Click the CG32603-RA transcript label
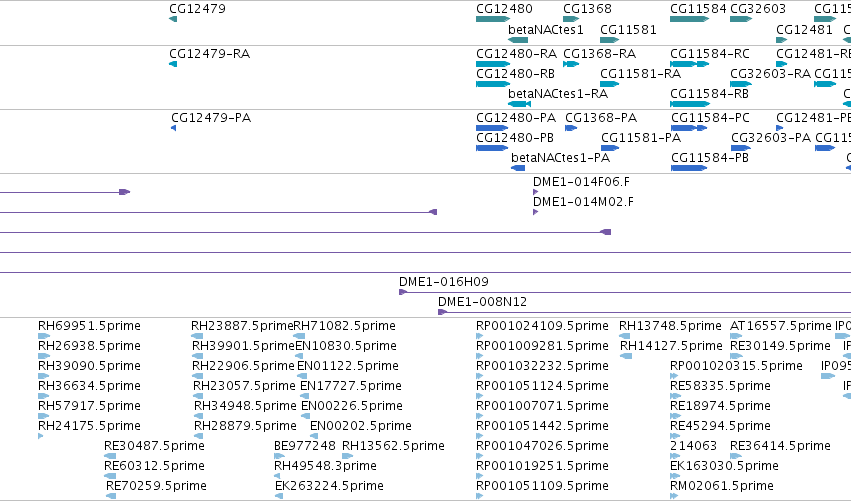Image resolution: width=851 pixels, height=501 pixels. 770,74
